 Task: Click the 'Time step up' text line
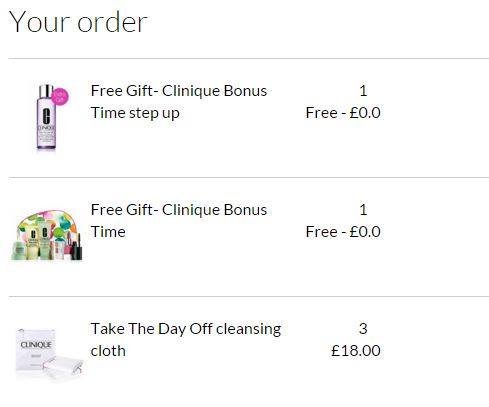[x=135, y=113]
